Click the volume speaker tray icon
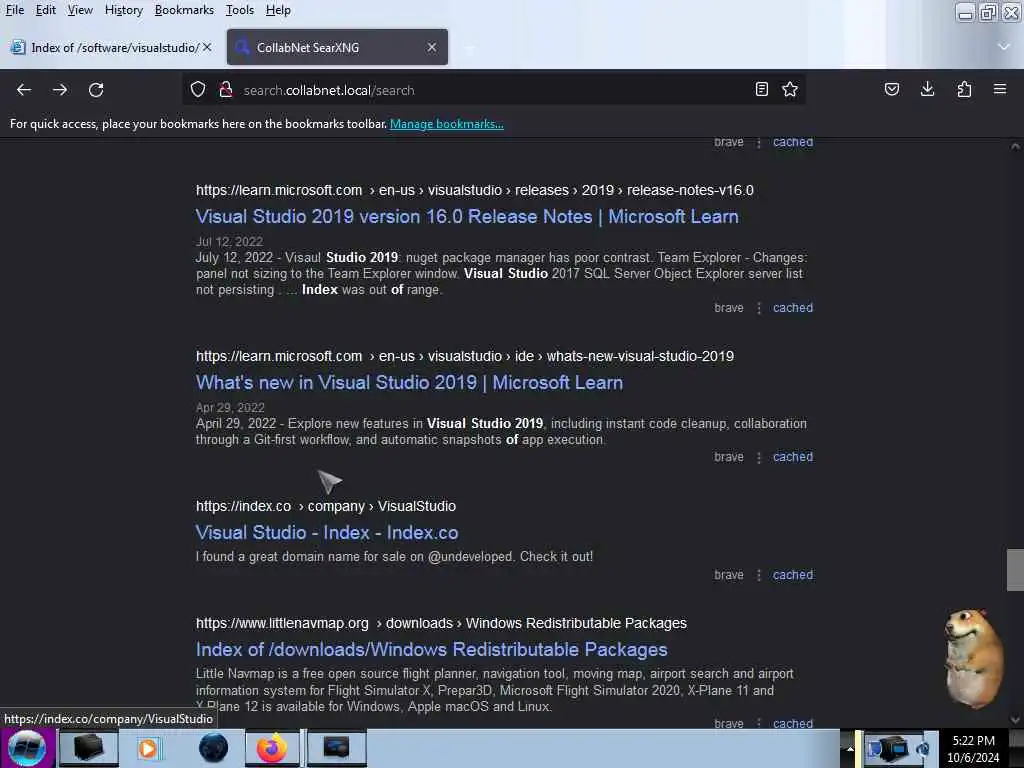The height and width of the screenshot is (768, 1024). [x=923, y=748]
